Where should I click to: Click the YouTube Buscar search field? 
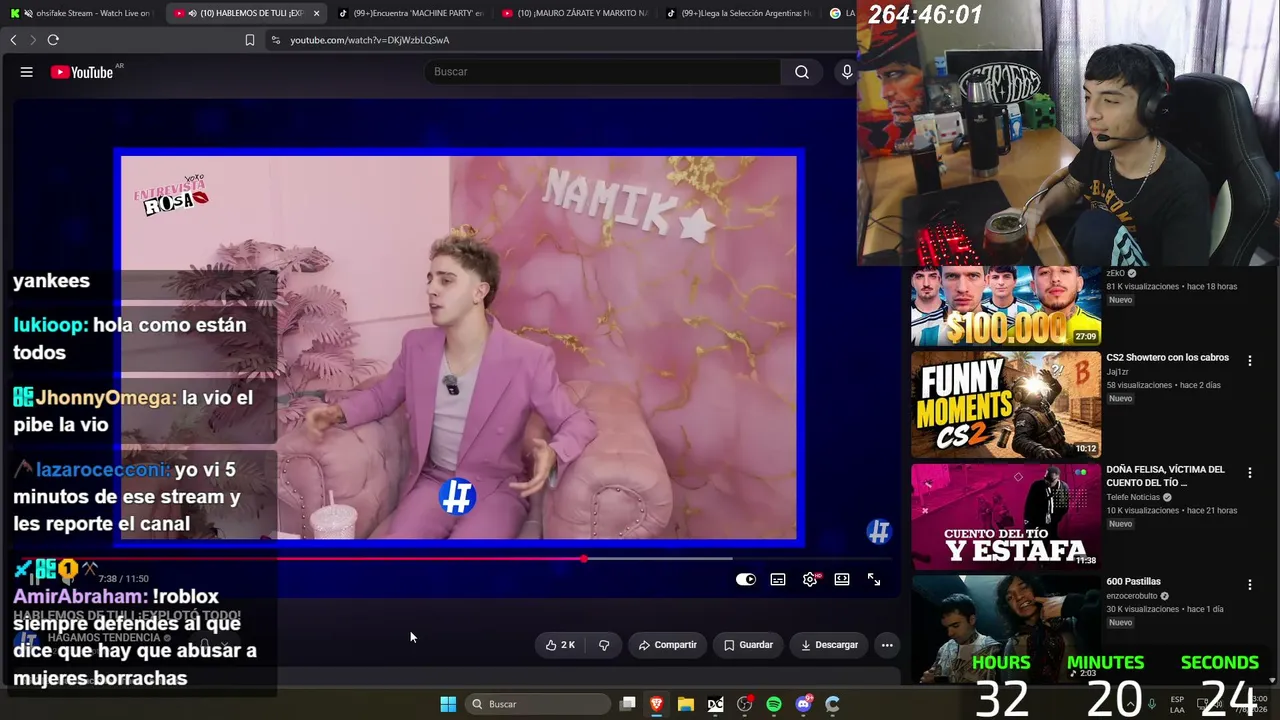(603, 72)
